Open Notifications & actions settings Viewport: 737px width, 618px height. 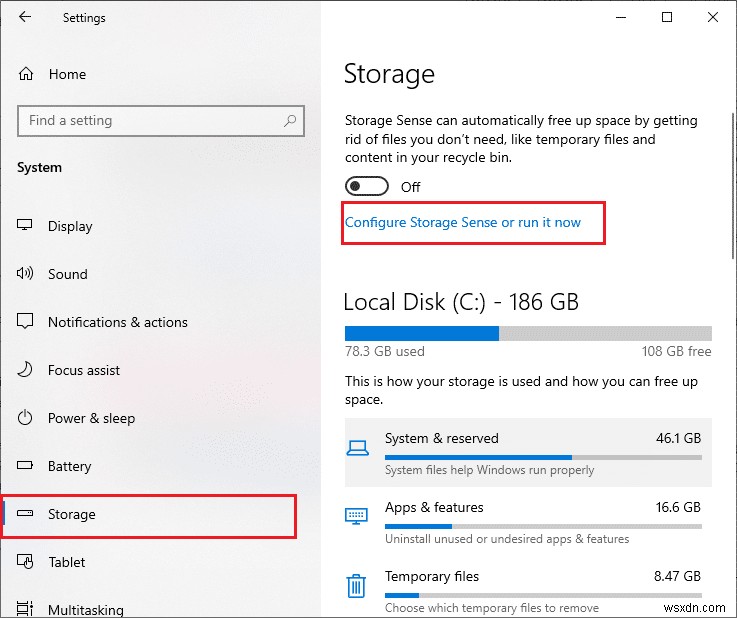(x=117, y=322)
